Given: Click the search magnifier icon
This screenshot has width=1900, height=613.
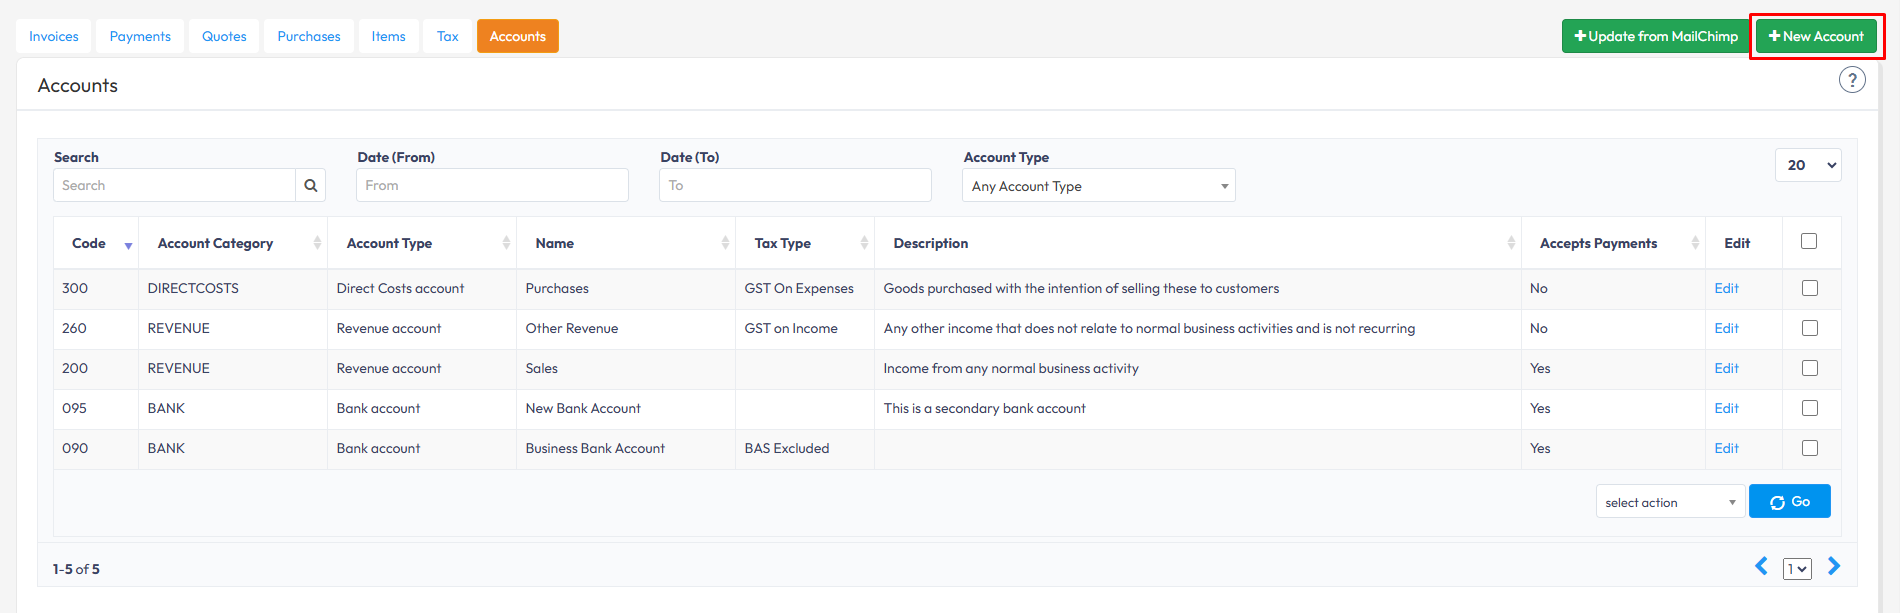Looking at the screenshot, I should click(310, 185).
